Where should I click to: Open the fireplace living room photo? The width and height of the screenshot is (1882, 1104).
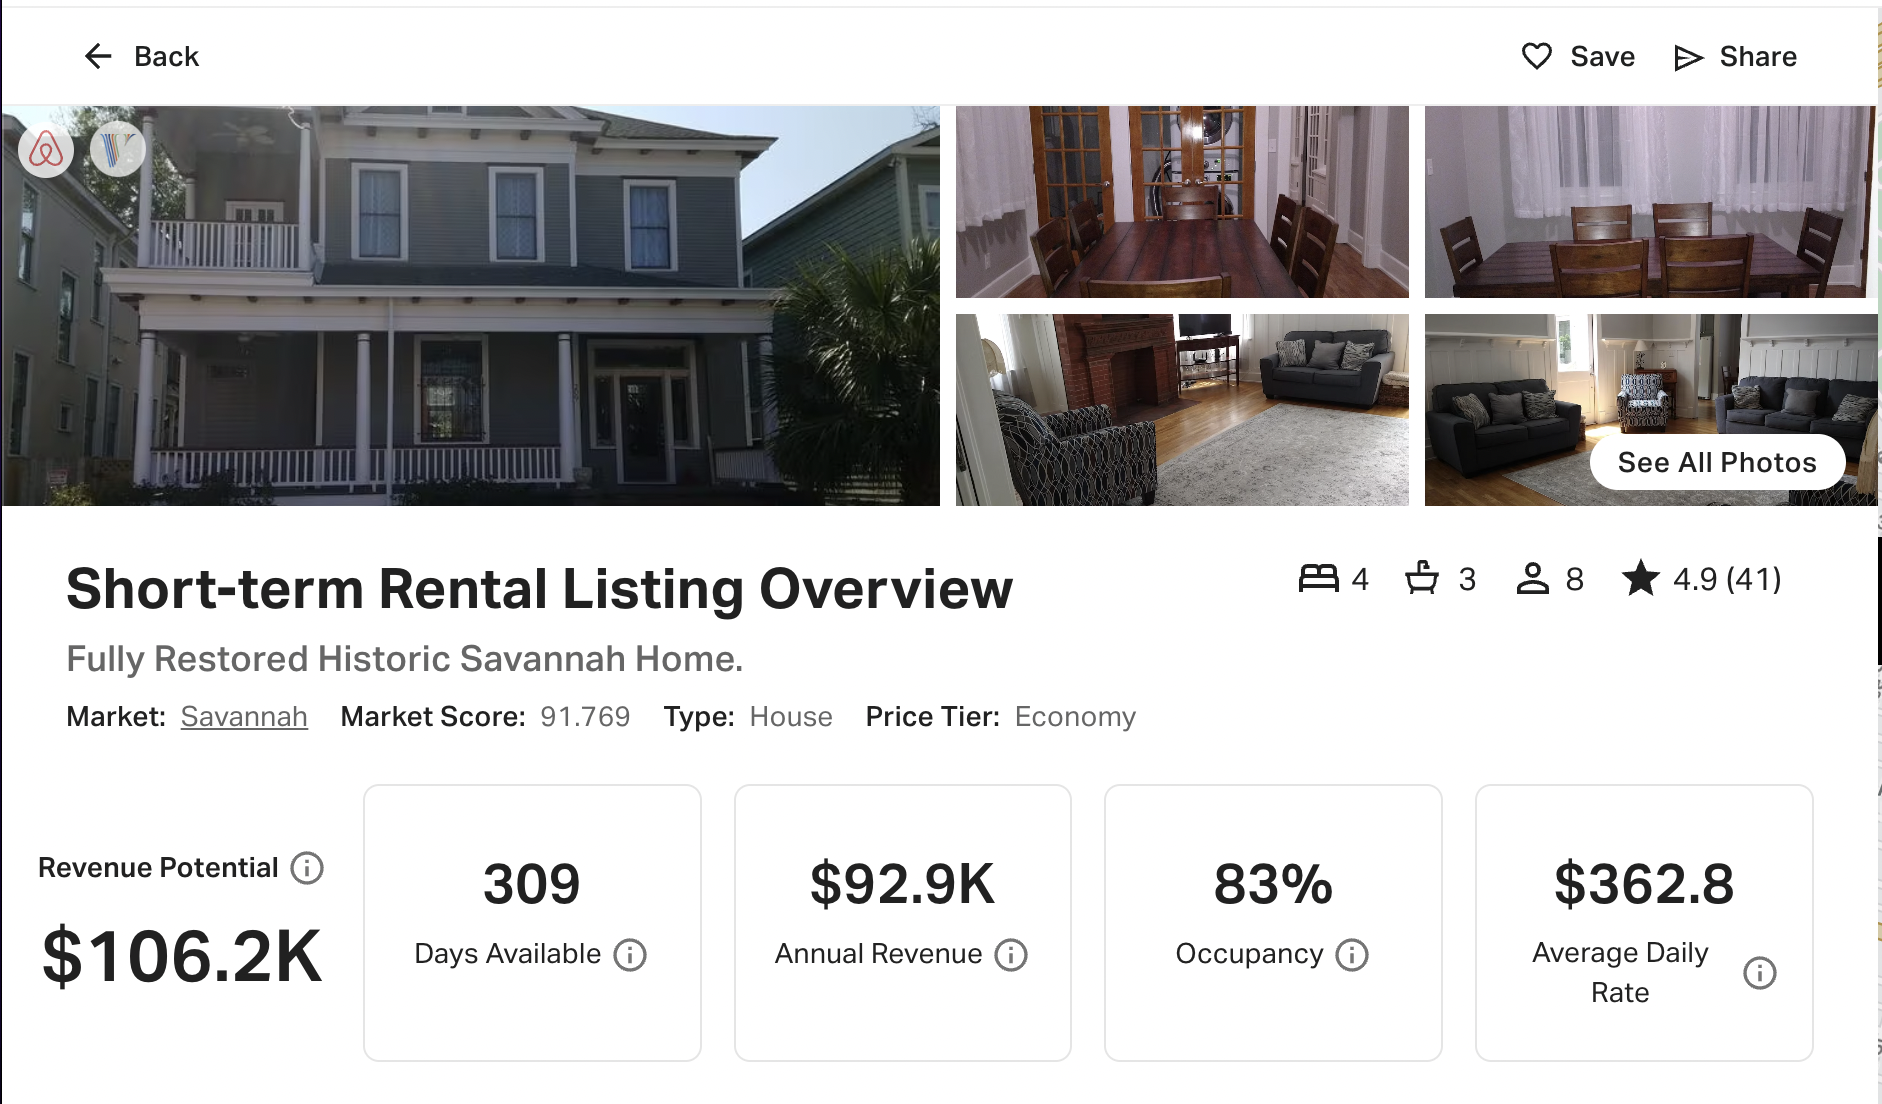[x=1182, y=410]
